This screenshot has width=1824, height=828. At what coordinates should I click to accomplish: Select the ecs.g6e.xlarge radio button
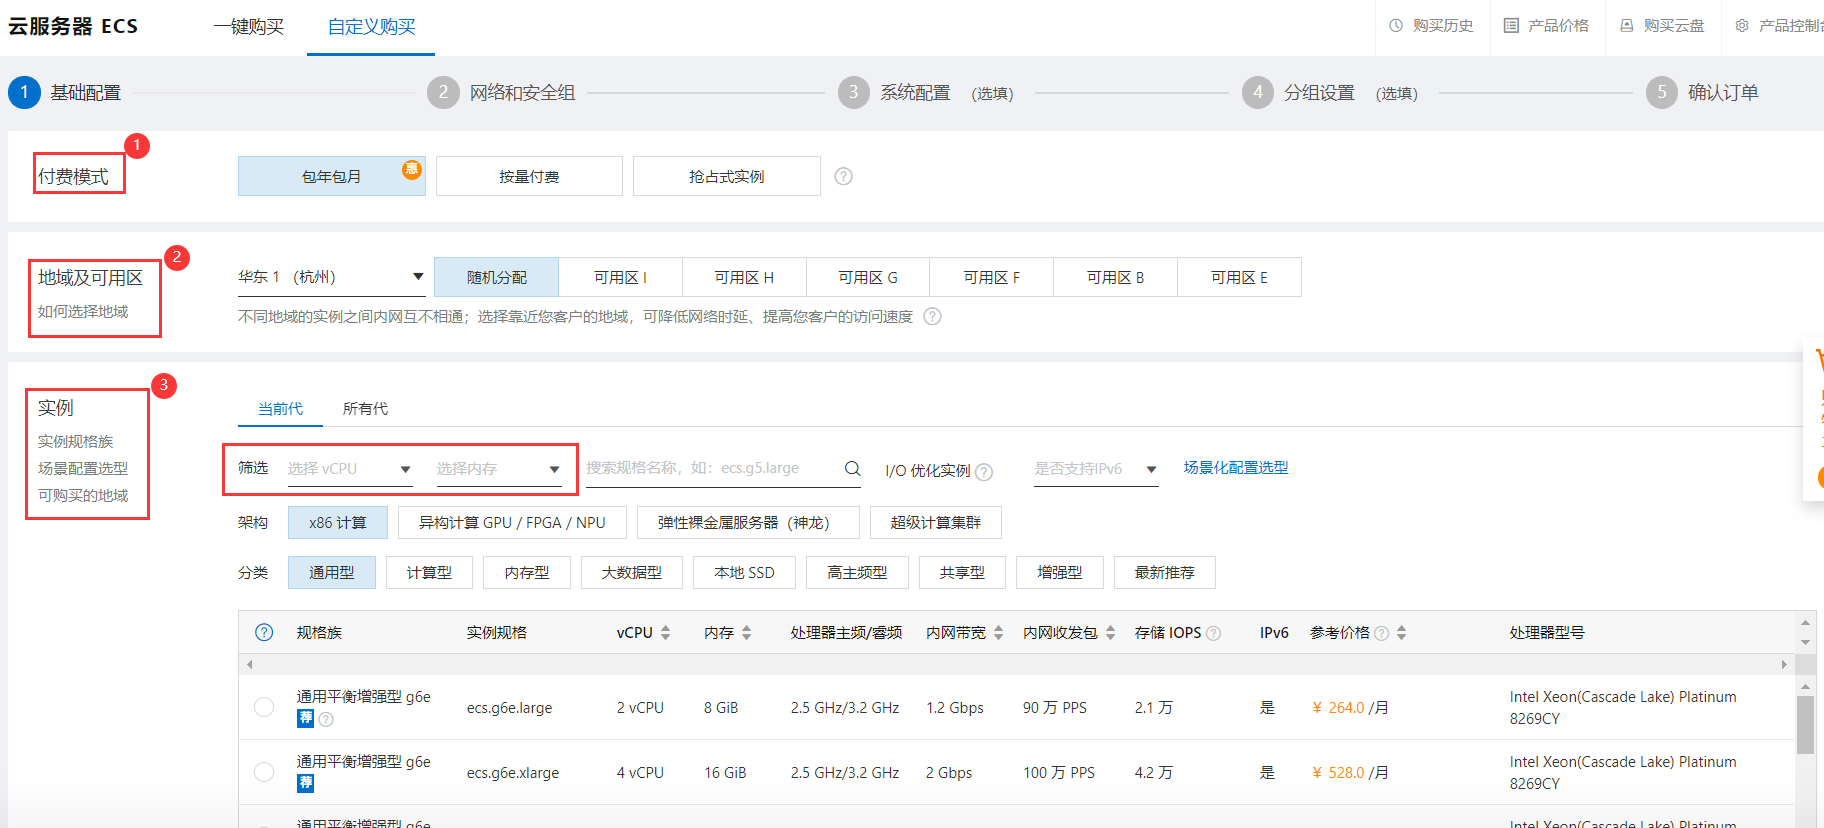tap(264, 772)
